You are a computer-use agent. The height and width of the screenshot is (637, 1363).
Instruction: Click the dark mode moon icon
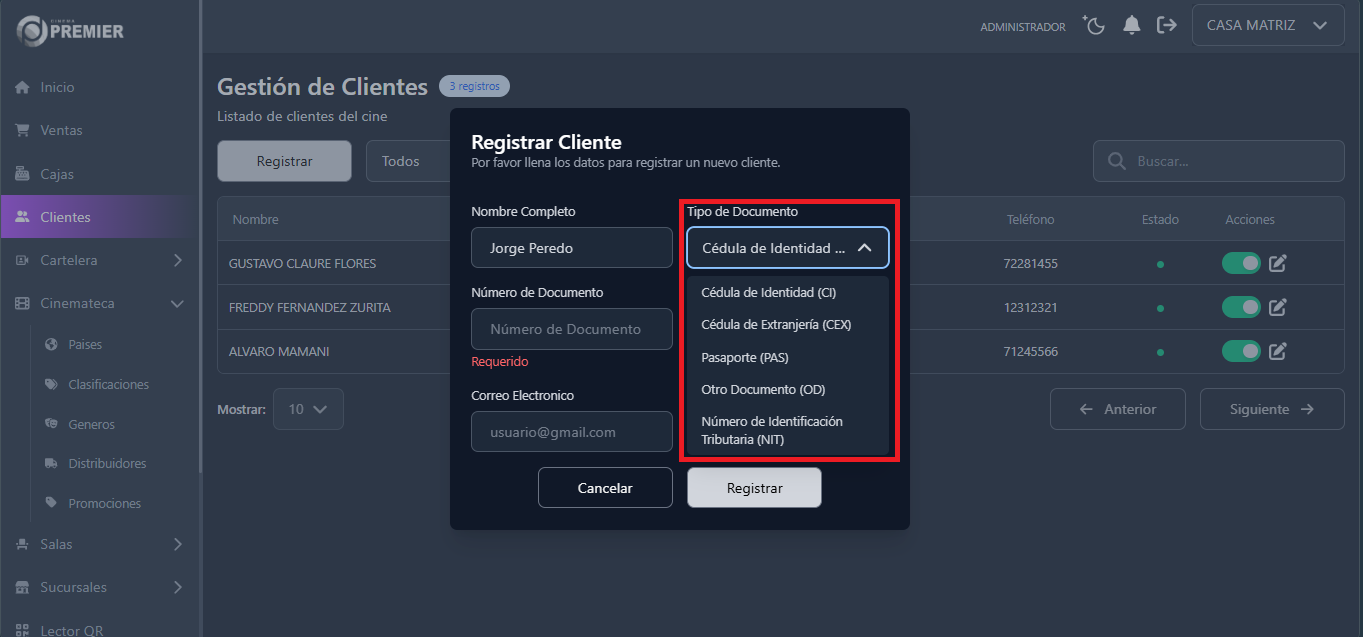click(1094, 25)
